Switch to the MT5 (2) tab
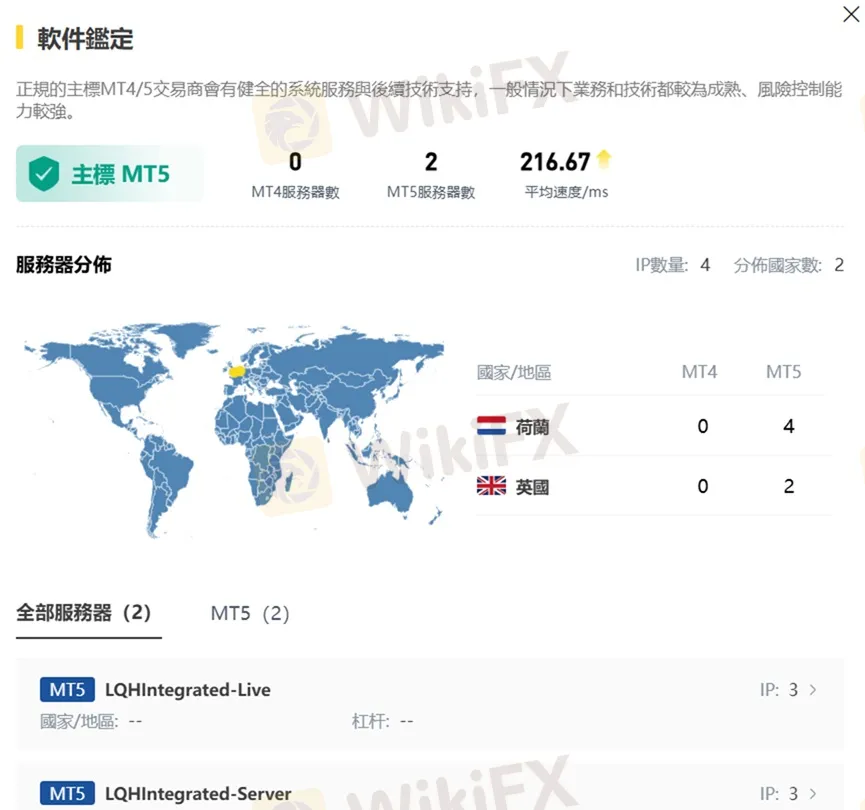The width and height of the screenshot is (865, 810). click(x=249, y=613)
